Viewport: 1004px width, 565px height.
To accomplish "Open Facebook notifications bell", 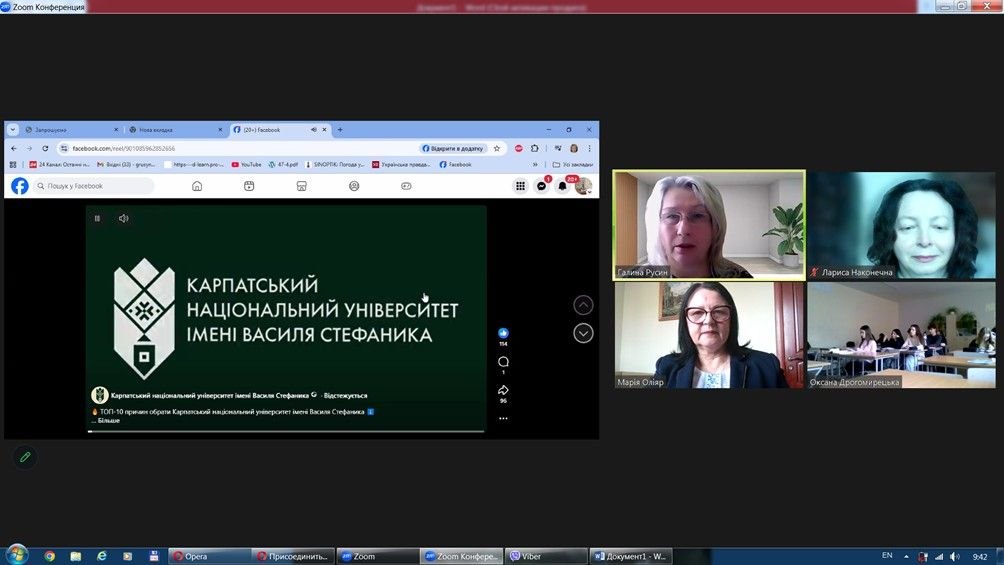I will coord(562,186).
